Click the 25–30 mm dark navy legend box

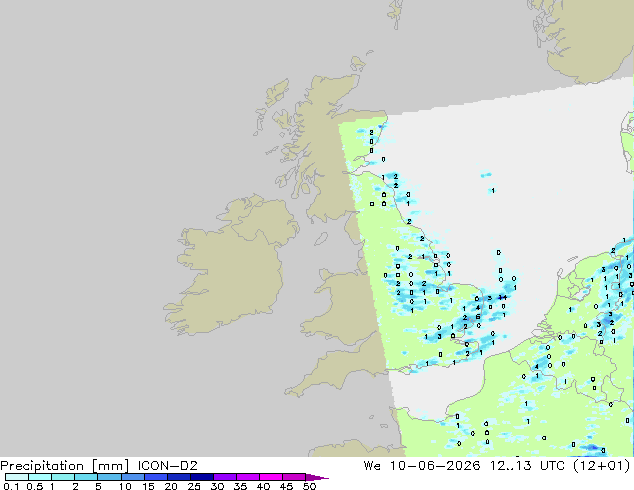click(202, 477)
